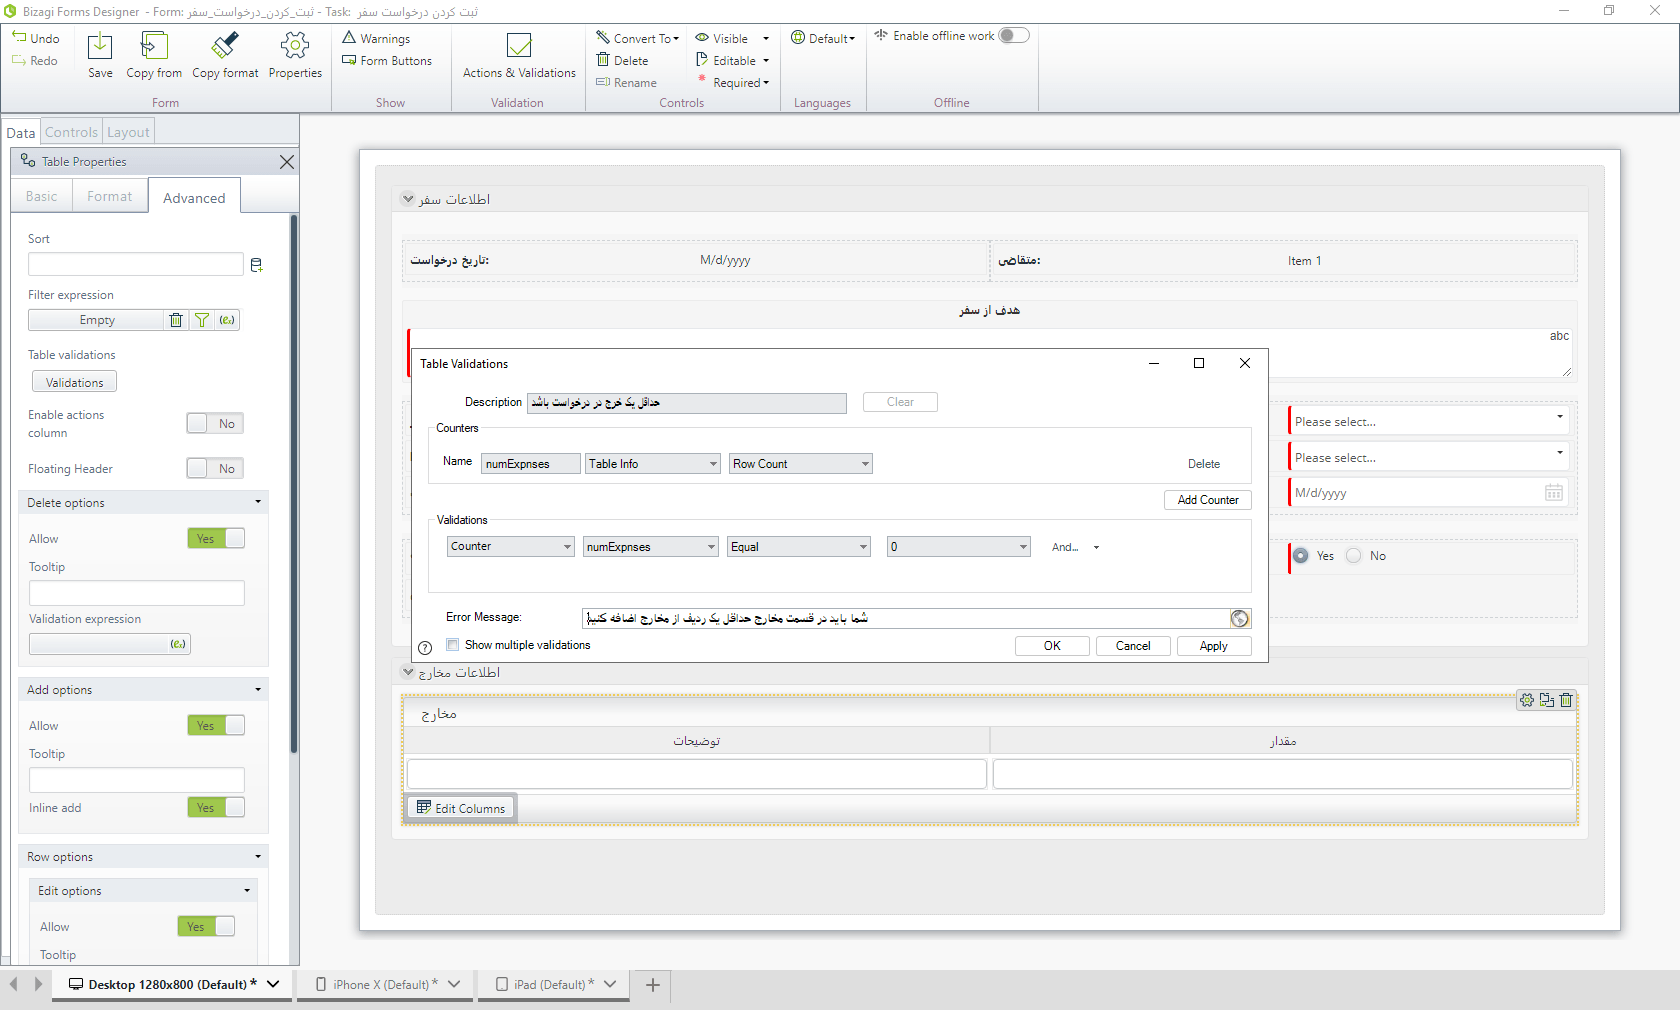Image resolution: width=1680 pixels, height=1010 pixels.
Task: Open Validation expression editor icon
Action: [x=178, y=644]
